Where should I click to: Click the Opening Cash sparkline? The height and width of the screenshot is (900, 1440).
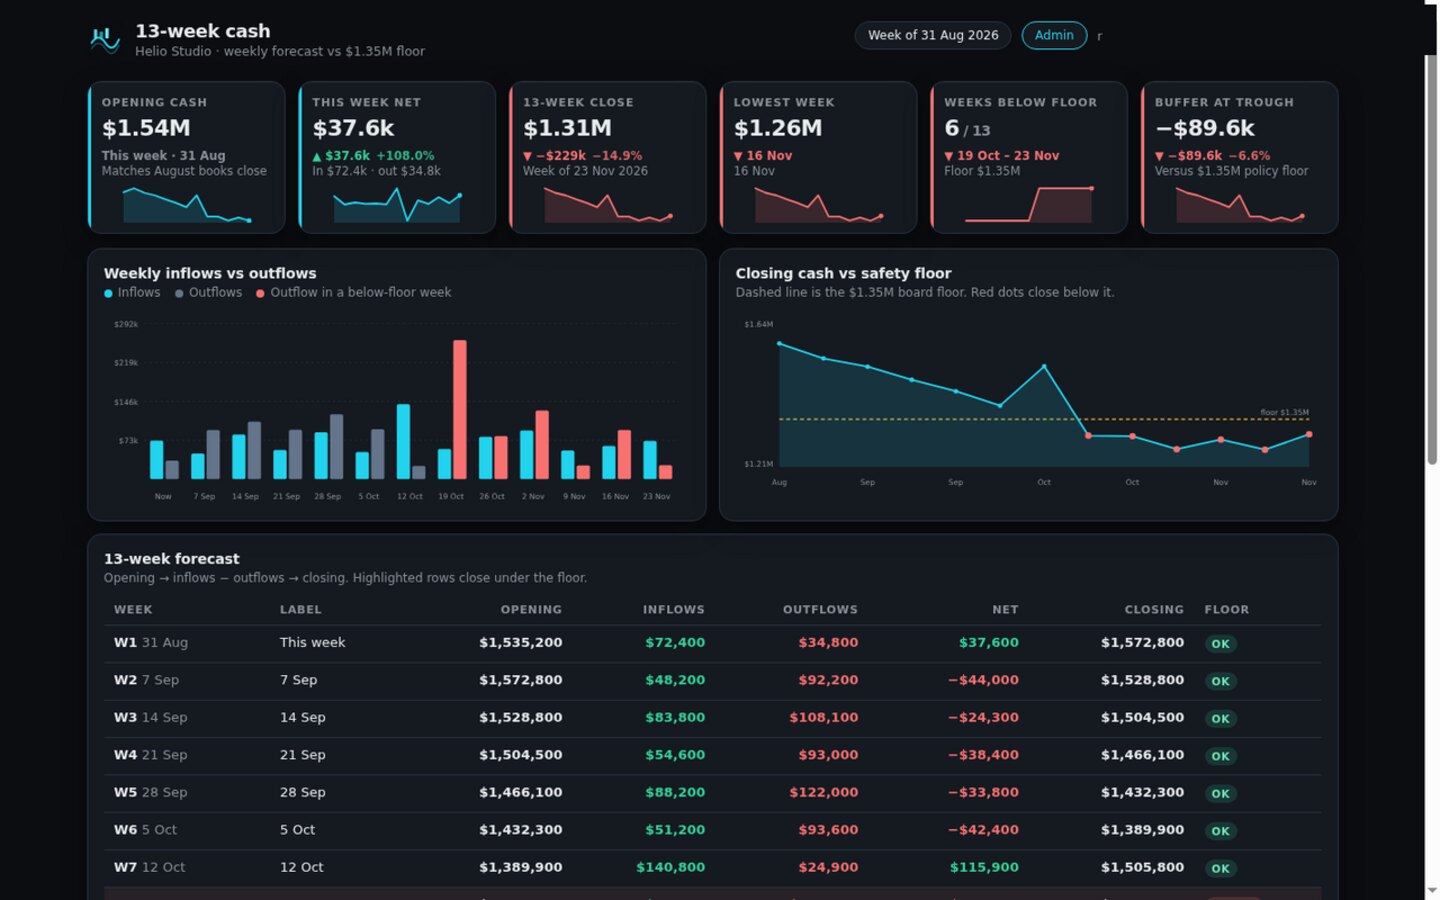tap(187, 205)
